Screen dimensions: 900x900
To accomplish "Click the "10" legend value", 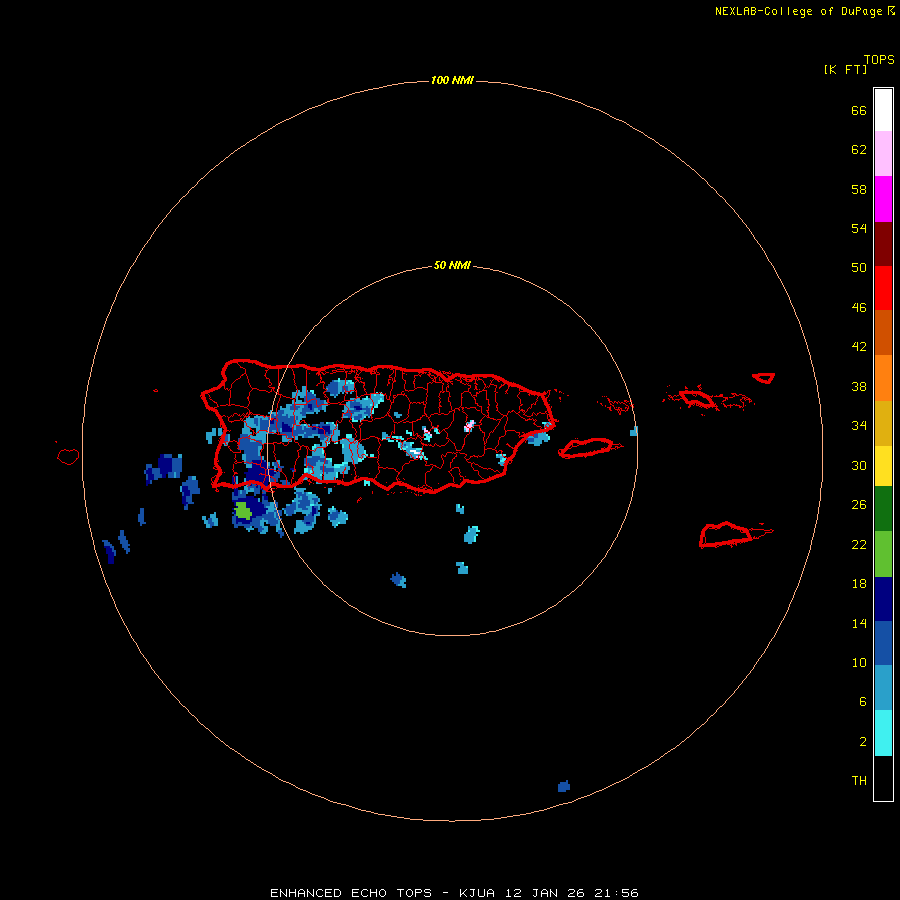I will (x=859, y=662).
